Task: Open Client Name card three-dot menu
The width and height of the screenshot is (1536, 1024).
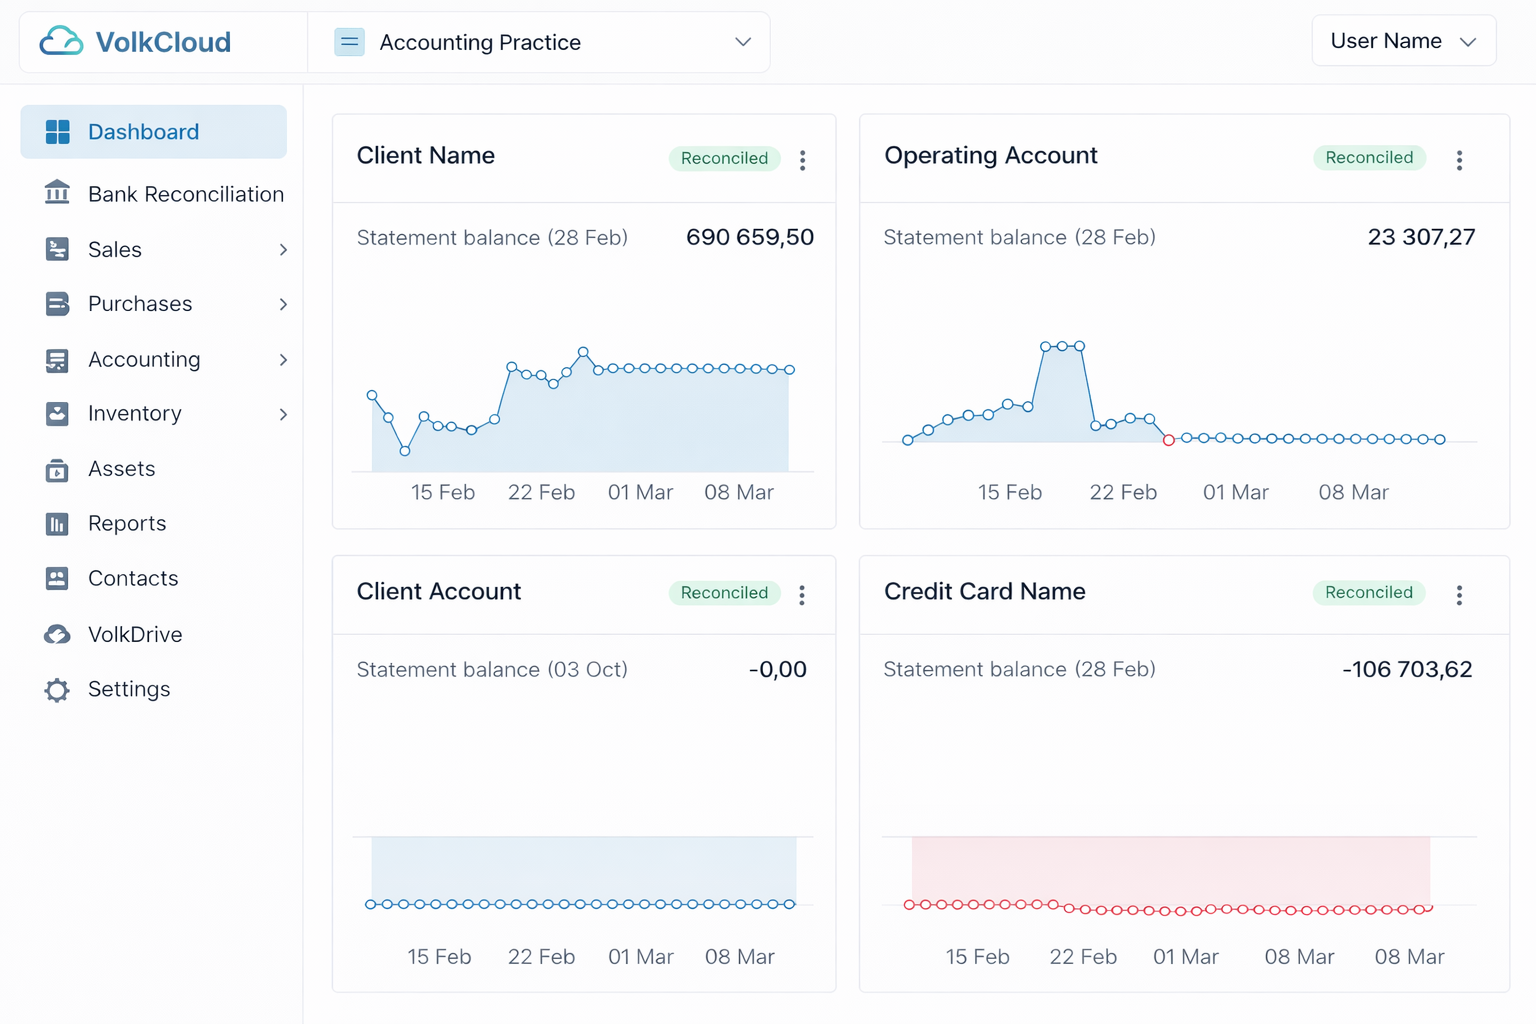Action: tap(802, 160)
